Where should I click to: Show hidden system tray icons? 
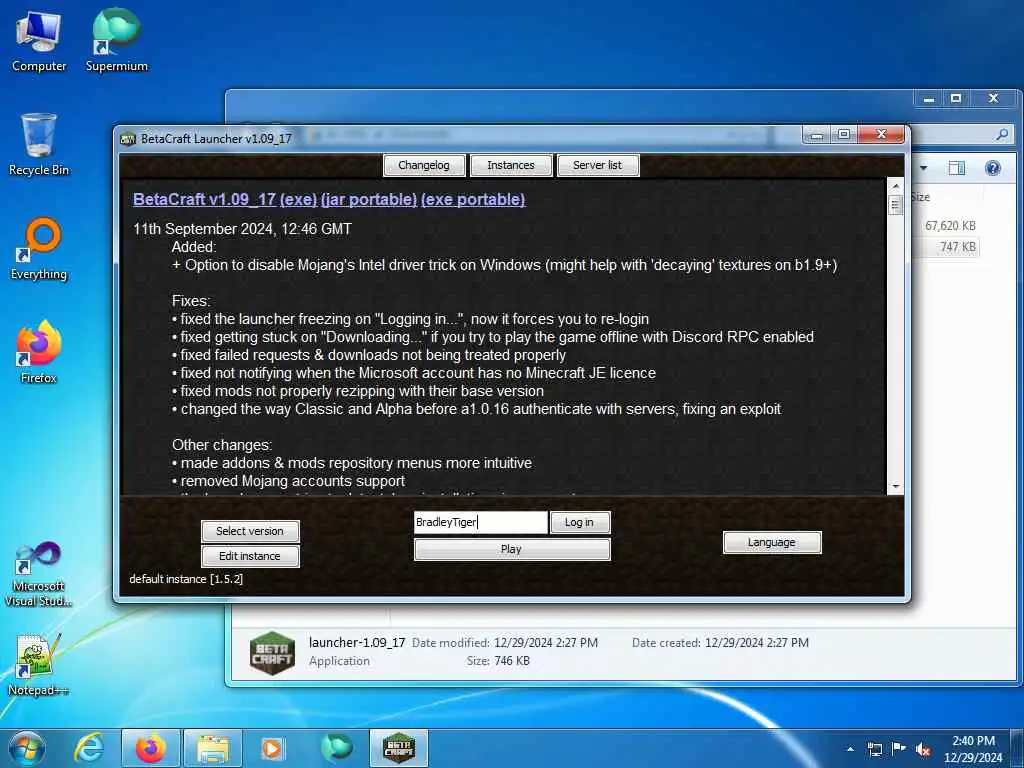pyautogui.click(x=850, y=749)
